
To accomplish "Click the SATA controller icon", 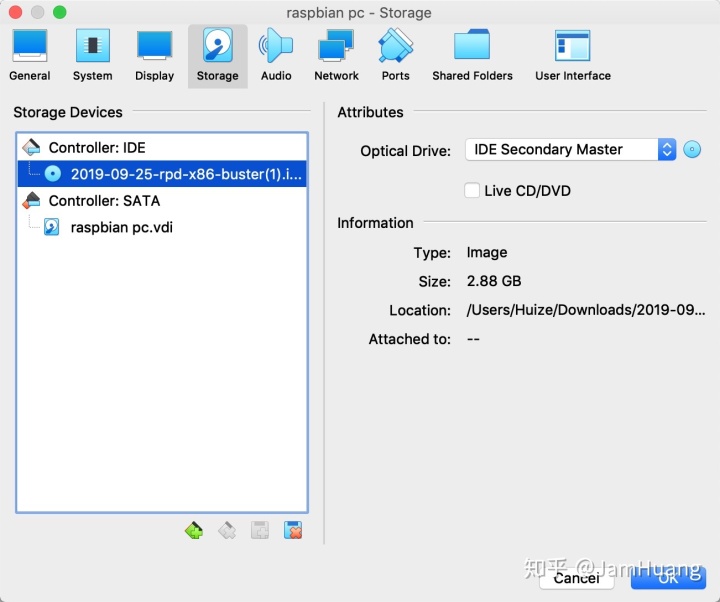I will click(x=31, y=201).
